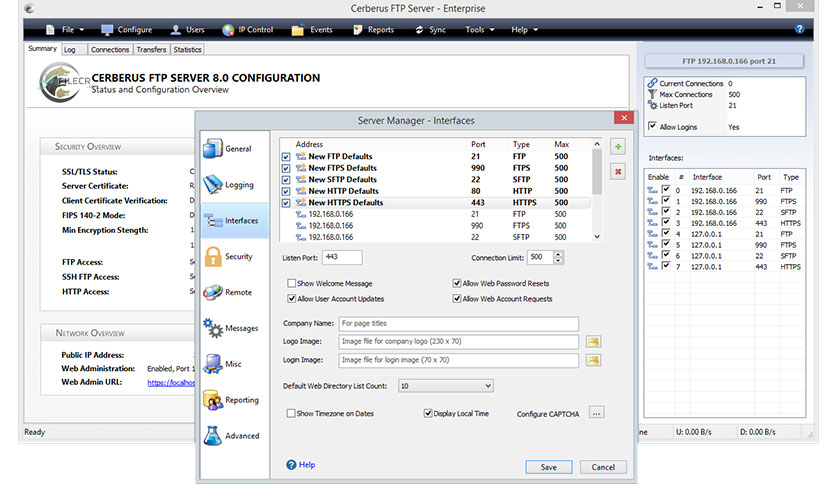Open Reports from the toolbar
Image resolution: width=836 pixels, height=484 pixels.
[374, 30]
